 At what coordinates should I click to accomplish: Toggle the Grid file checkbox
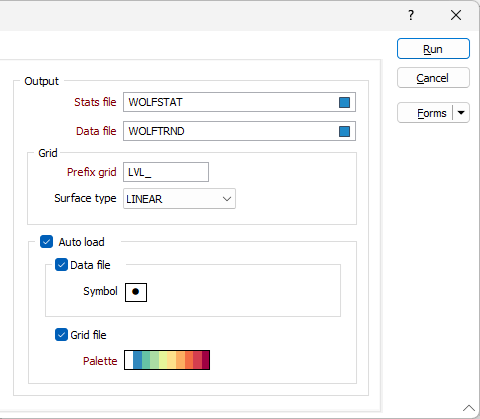(x=61, y=335)
